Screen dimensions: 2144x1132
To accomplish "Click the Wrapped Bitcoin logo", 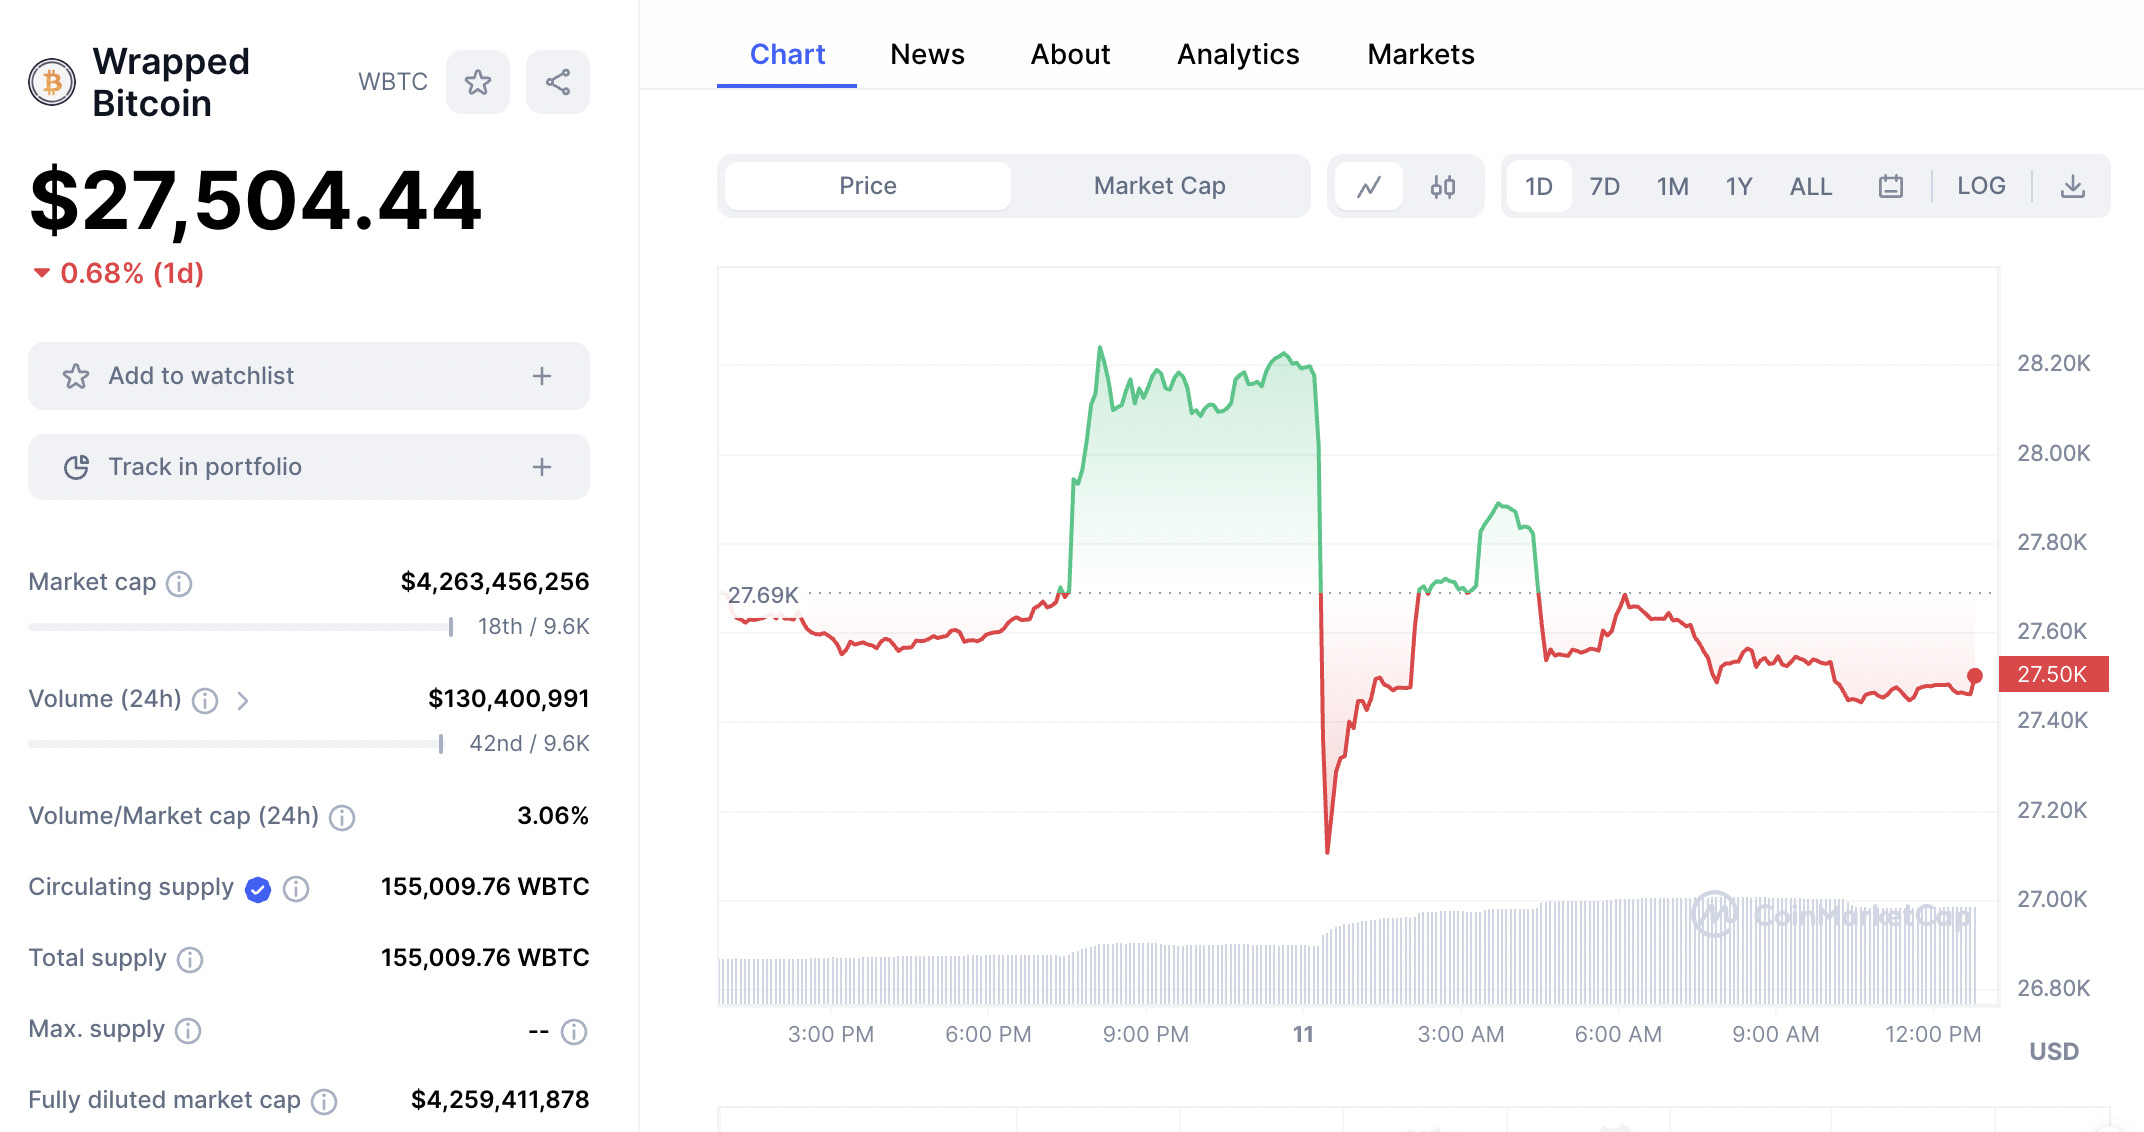I will pyautogui.click(x=51, y=82).
